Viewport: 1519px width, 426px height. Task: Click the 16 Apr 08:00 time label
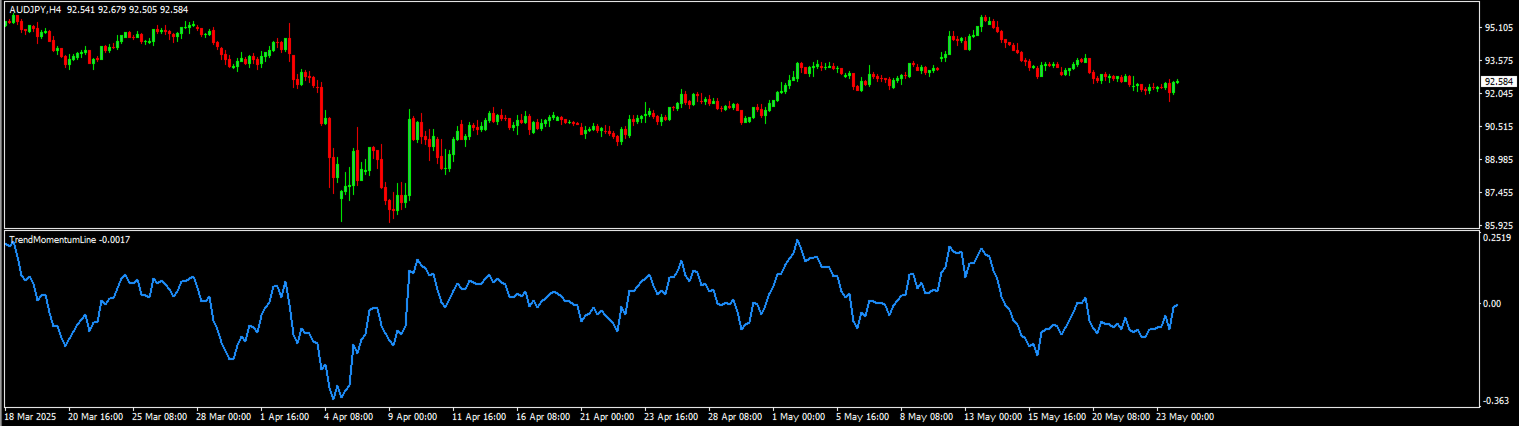(x=544, y=416)
